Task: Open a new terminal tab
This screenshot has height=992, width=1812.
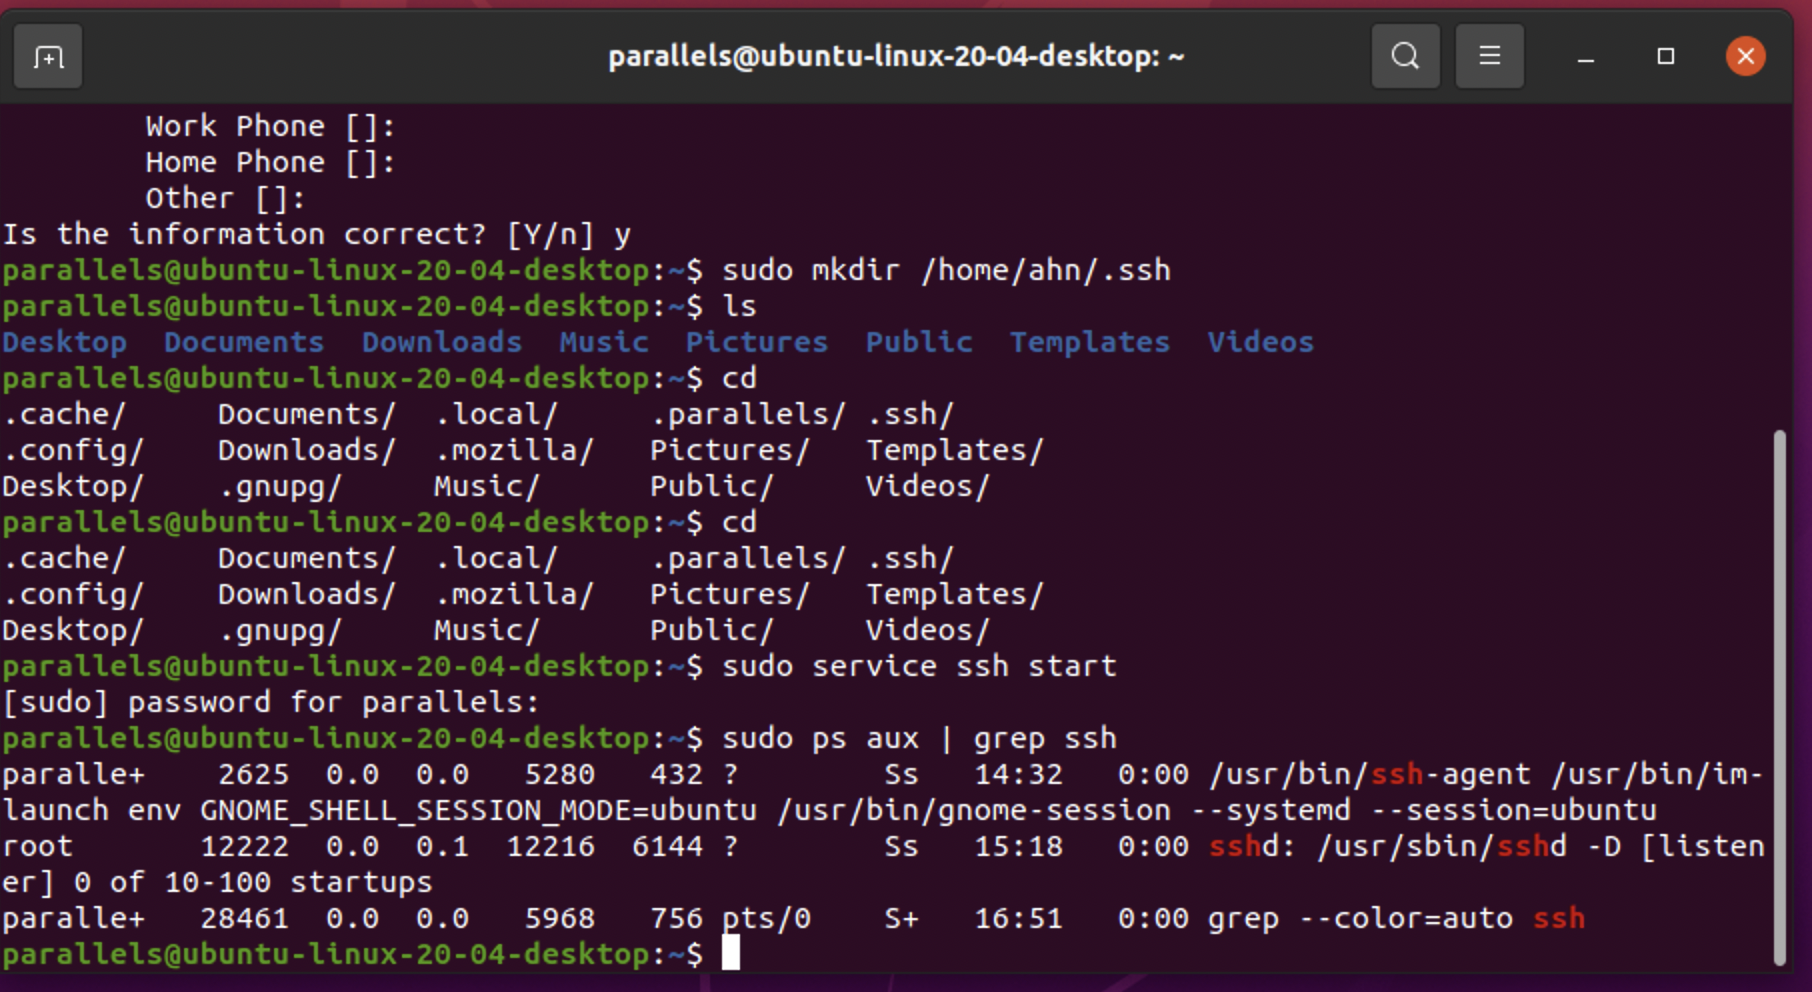Action: click(x=47, y=56)
